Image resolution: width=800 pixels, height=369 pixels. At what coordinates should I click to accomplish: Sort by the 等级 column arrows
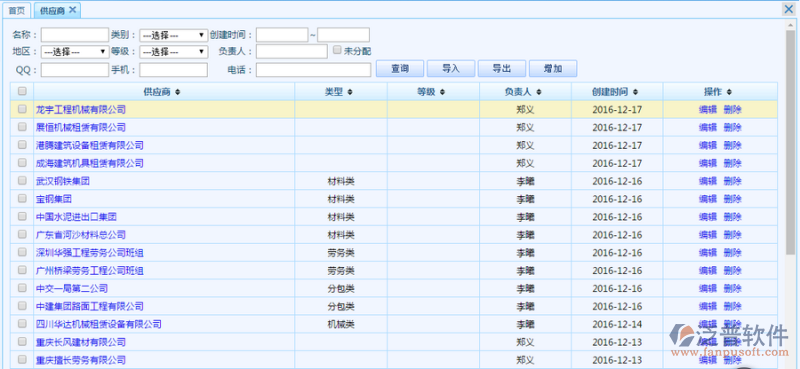pyautogui.click(x=442, y=92)
